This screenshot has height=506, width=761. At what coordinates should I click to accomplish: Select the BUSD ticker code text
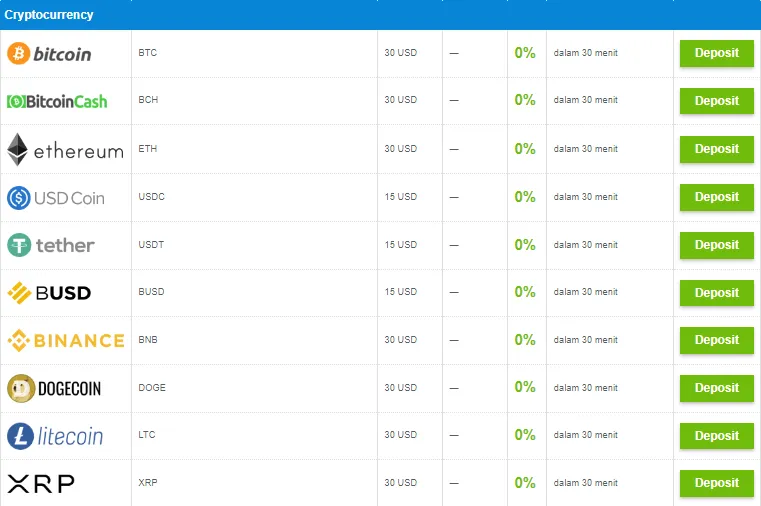click(151, 292)
